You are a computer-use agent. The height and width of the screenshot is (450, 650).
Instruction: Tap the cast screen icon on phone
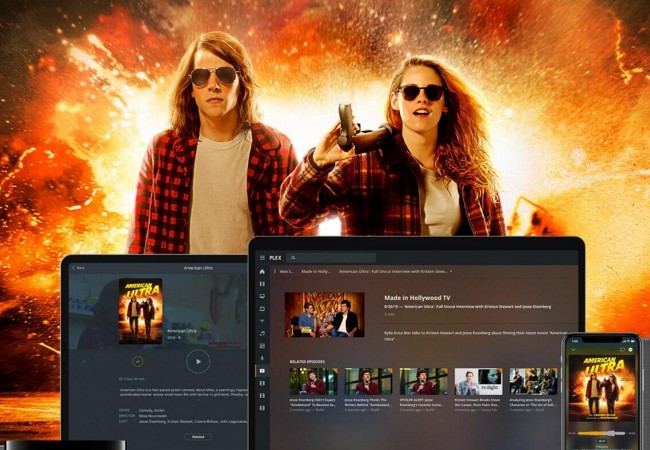coord(622,350)
